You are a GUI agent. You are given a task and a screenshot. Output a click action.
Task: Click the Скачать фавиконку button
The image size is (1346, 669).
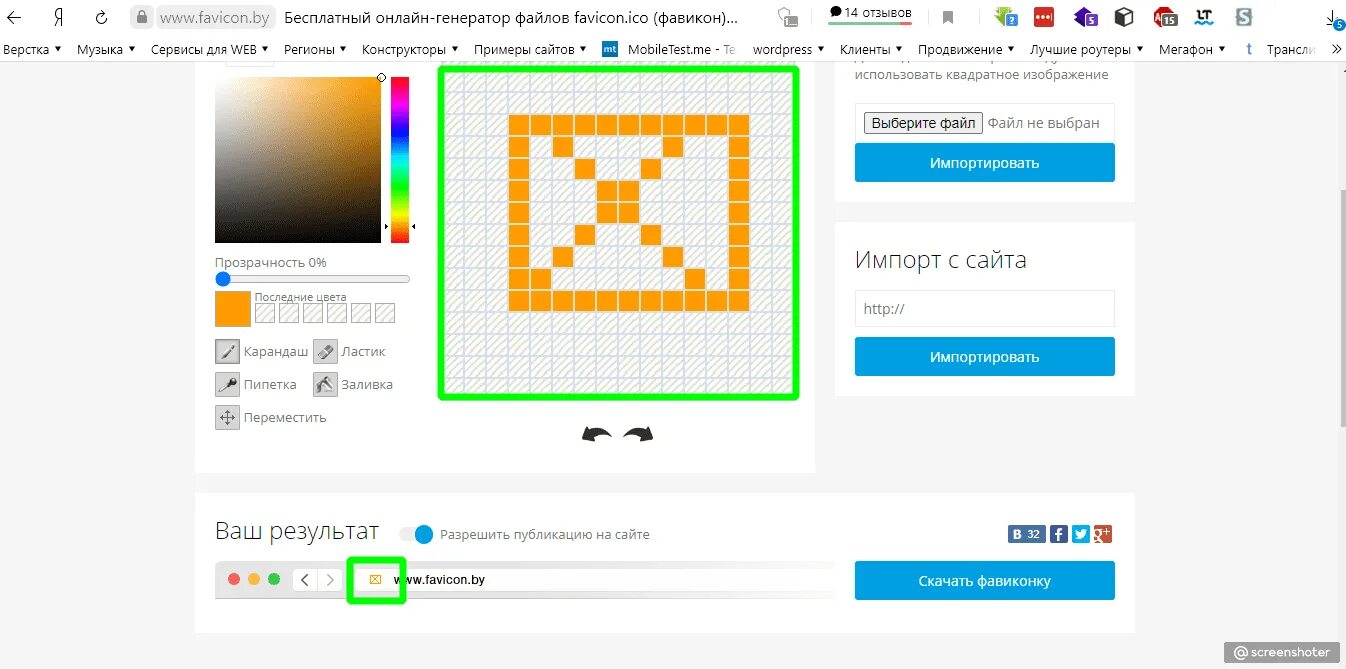coord(984,580)
